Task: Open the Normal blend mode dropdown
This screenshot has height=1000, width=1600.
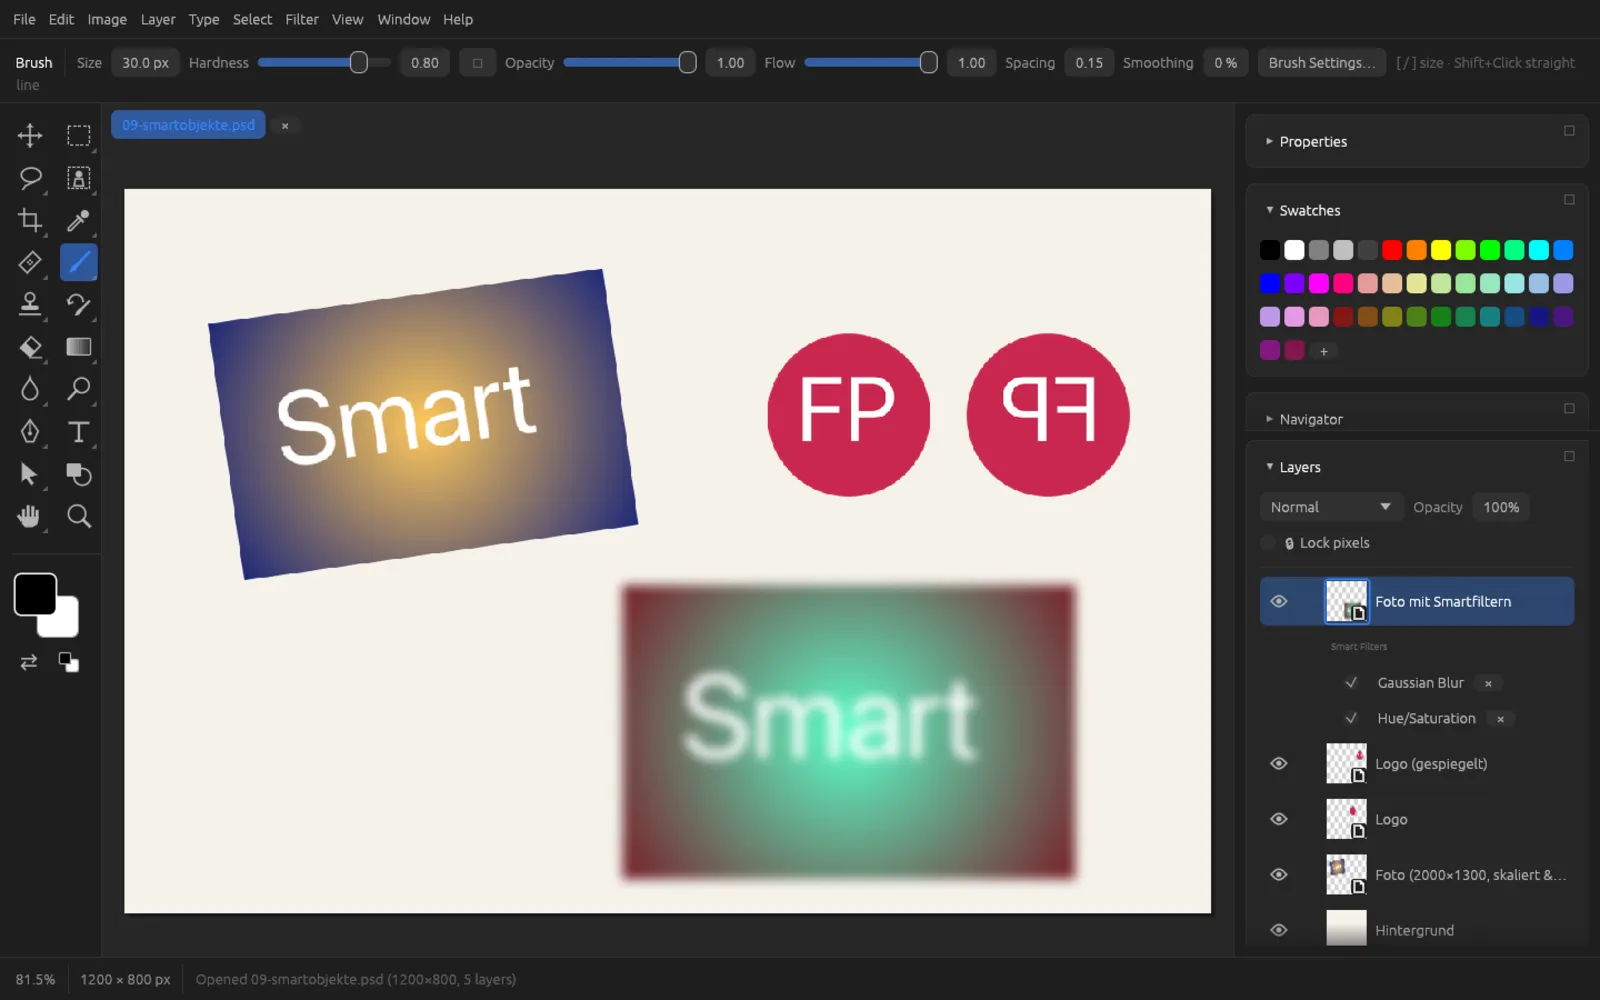Action: coord(1331,507)
